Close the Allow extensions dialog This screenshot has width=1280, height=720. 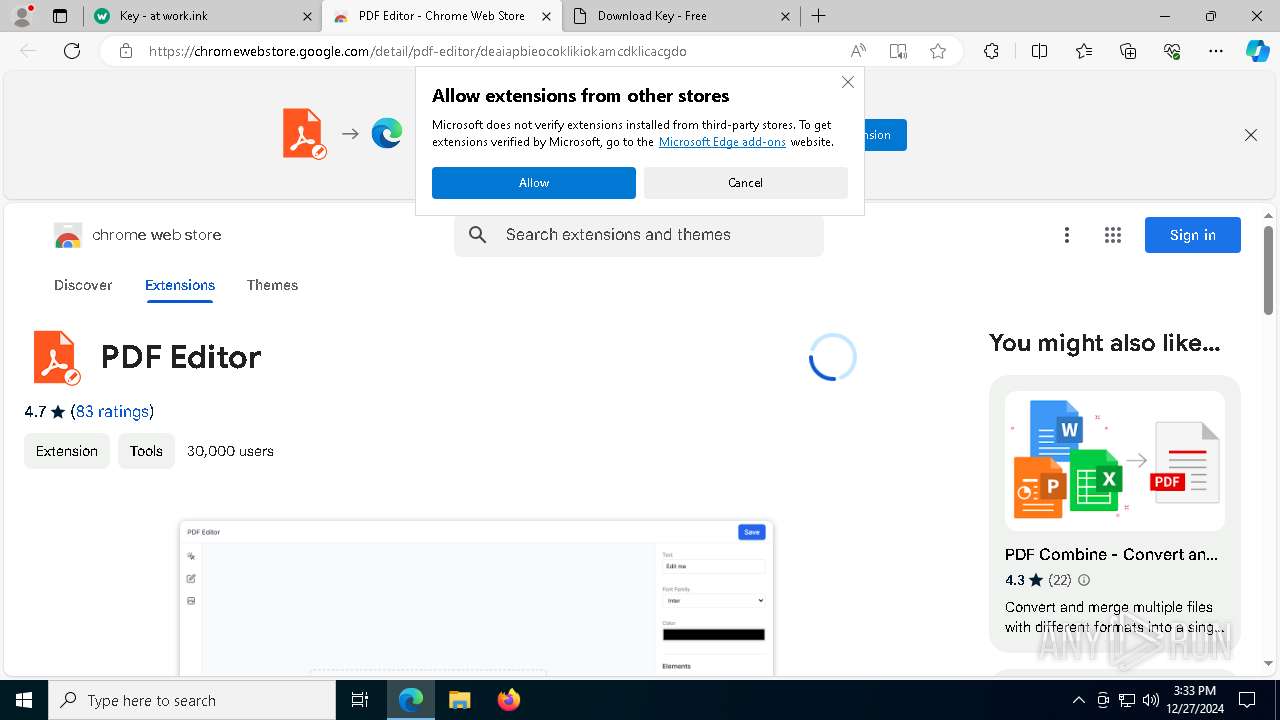click(x=848, y=83)
